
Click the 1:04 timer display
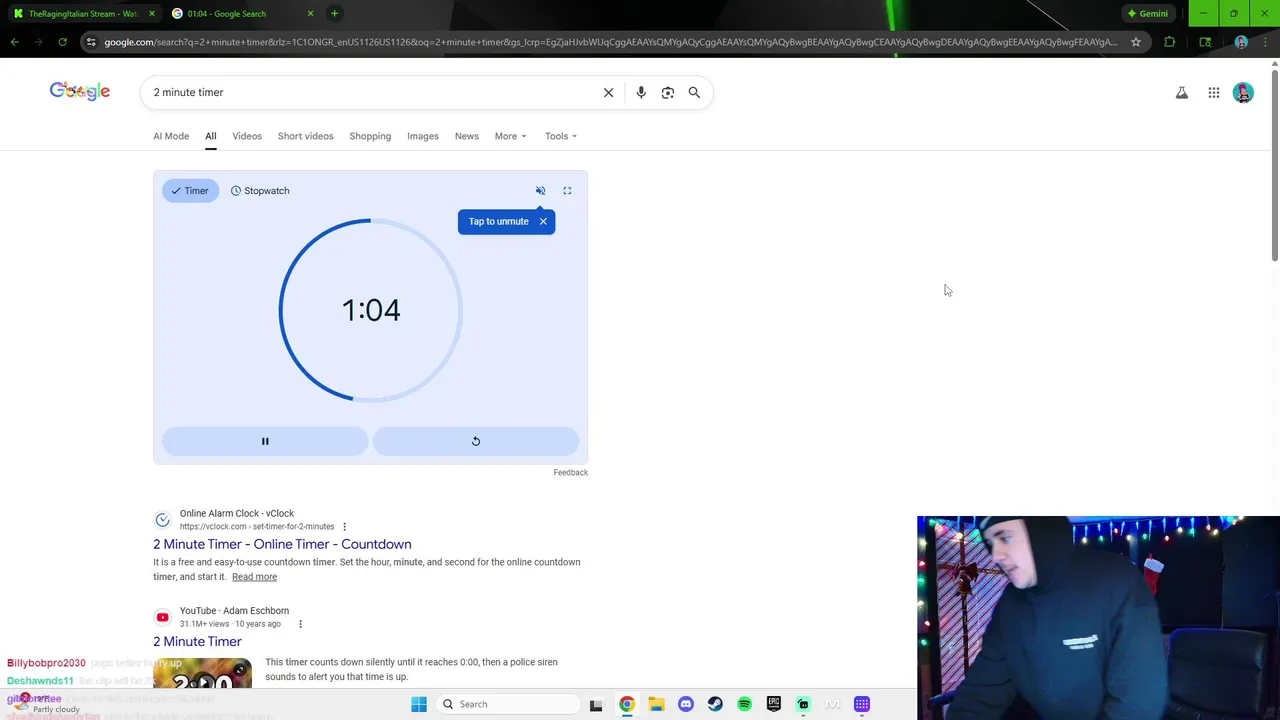pyautogui.click(x=371, y=310)
